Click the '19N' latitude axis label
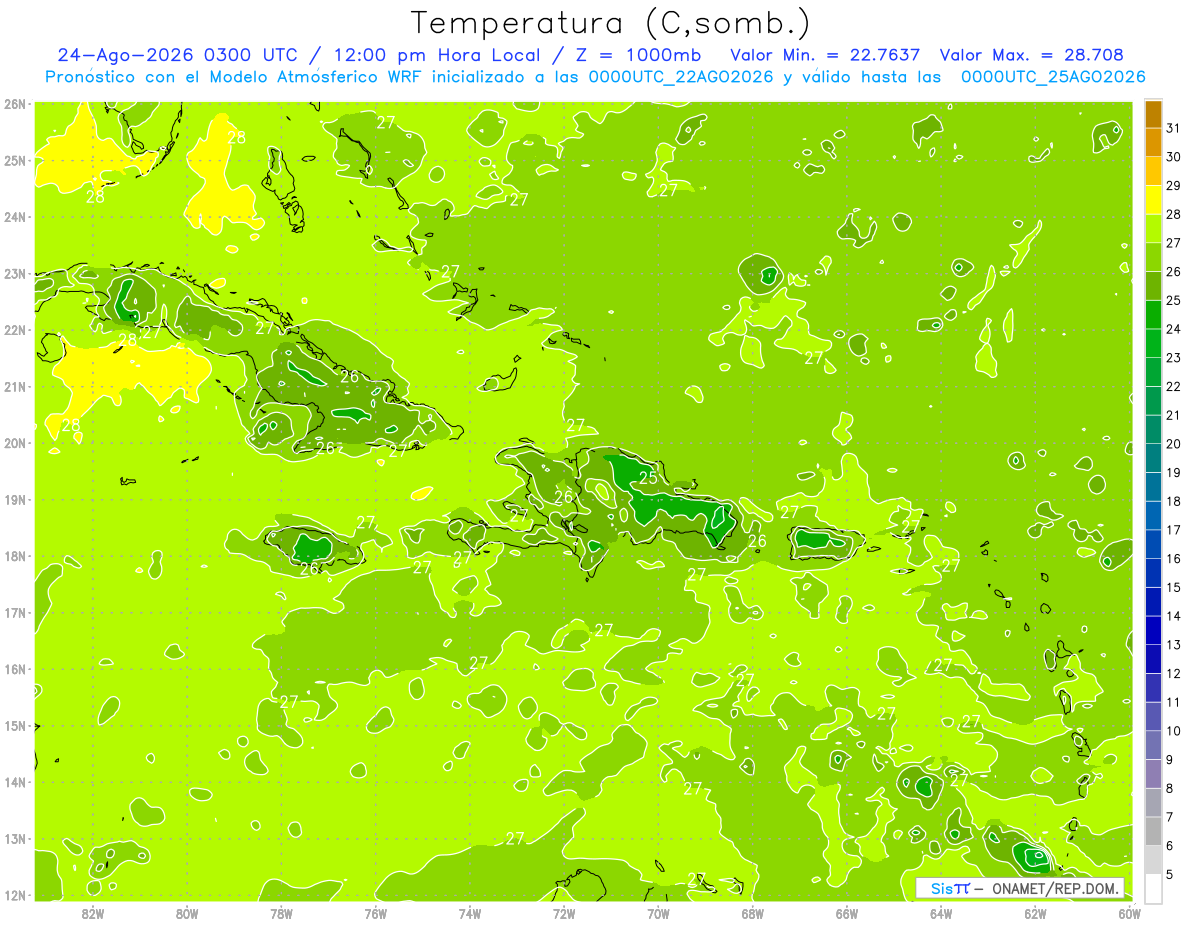Screen dimensions: 1200x927 [14, 499]
